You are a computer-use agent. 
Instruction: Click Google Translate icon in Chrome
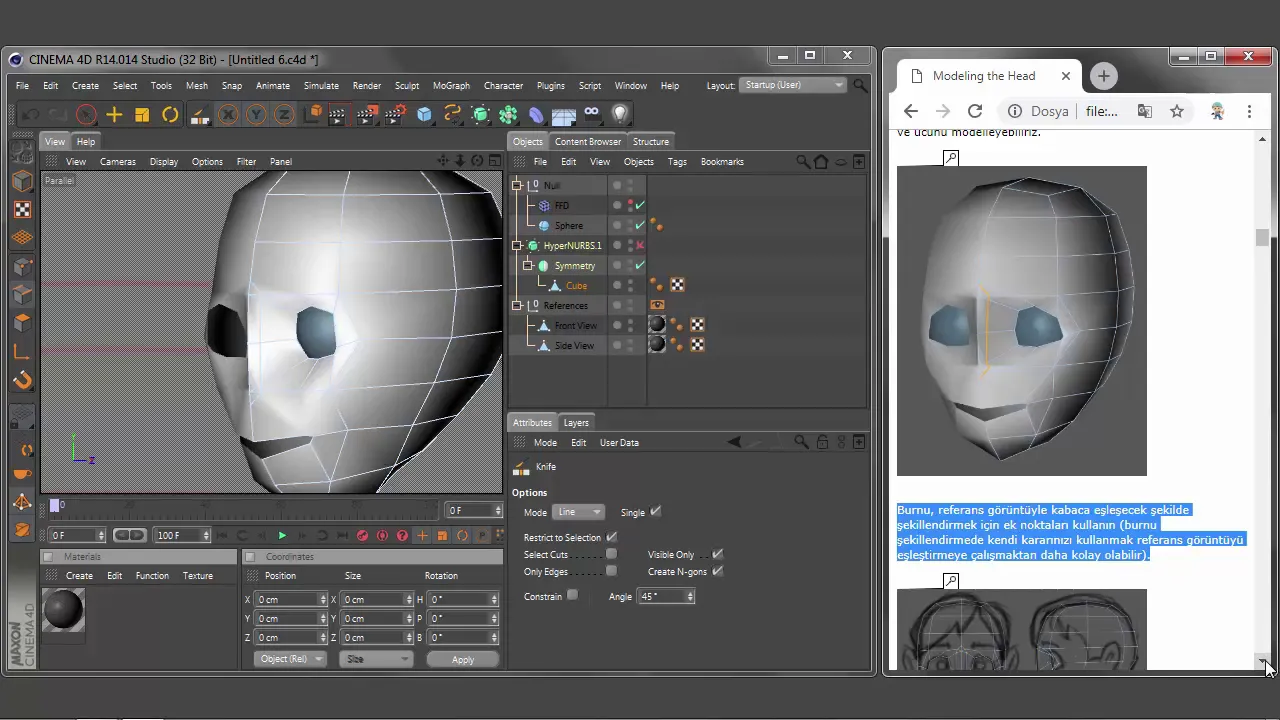1144,111
